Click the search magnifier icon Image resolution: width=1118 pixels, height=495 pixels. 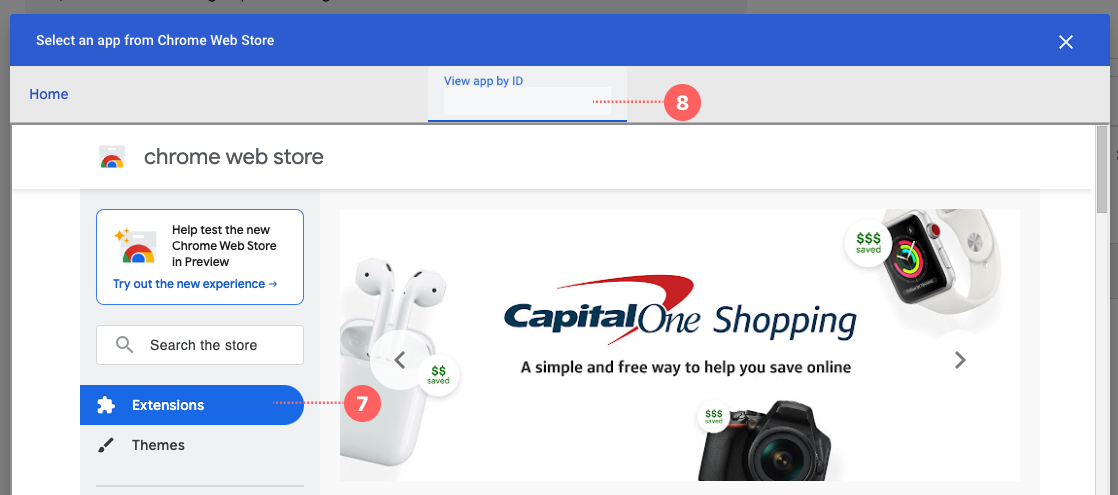tap(124, 345)
